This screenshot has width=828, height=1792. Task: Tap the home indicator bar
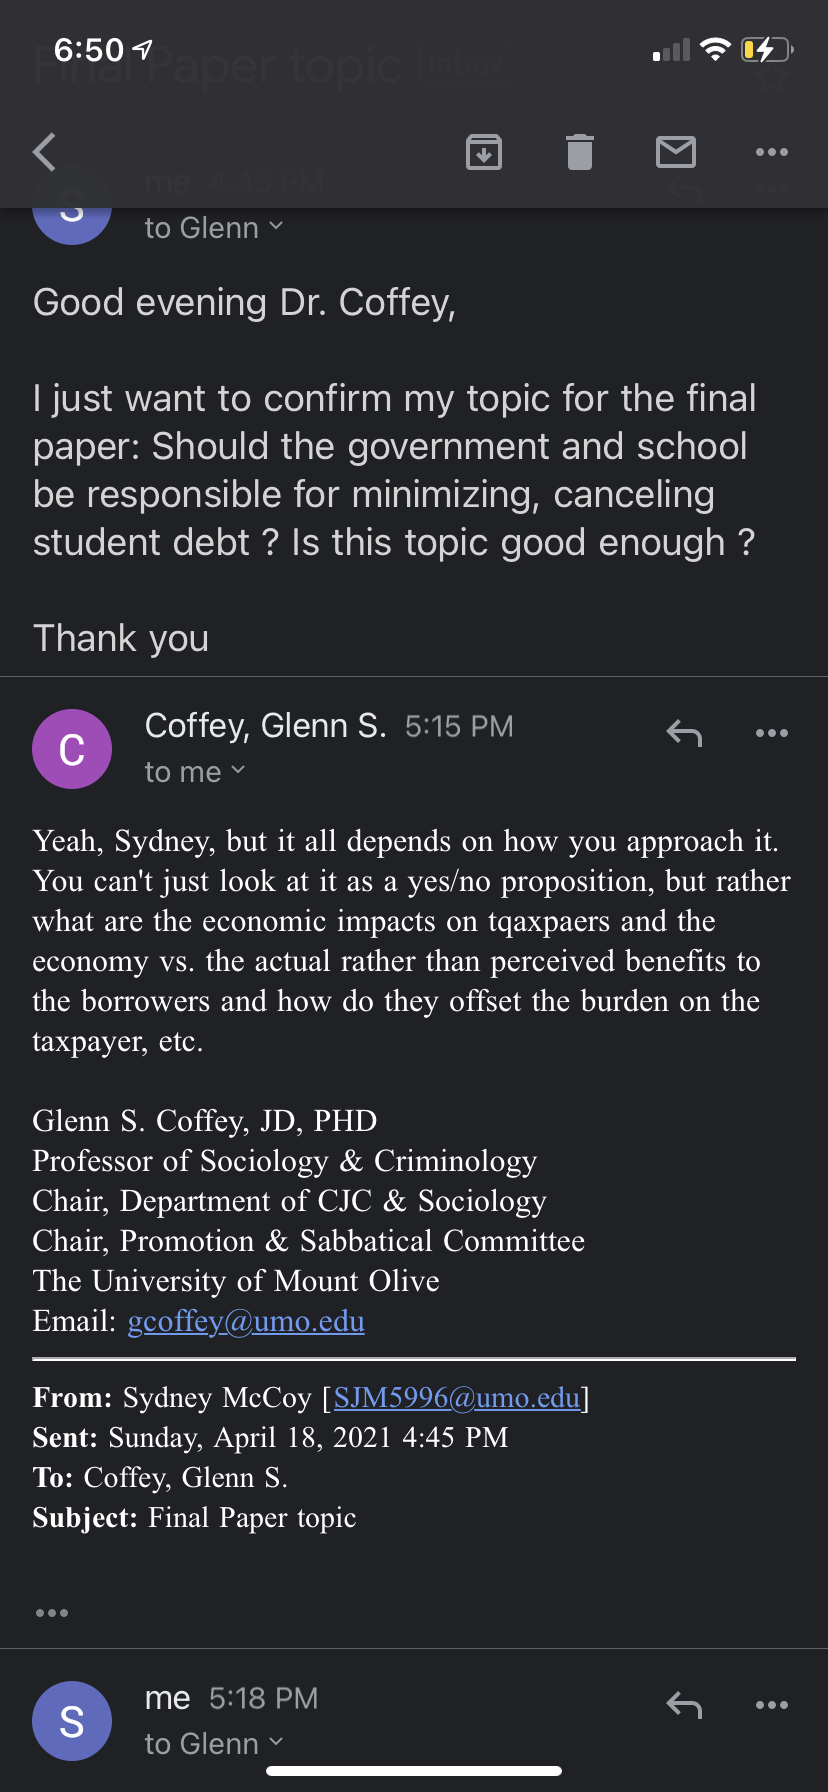414,1771
